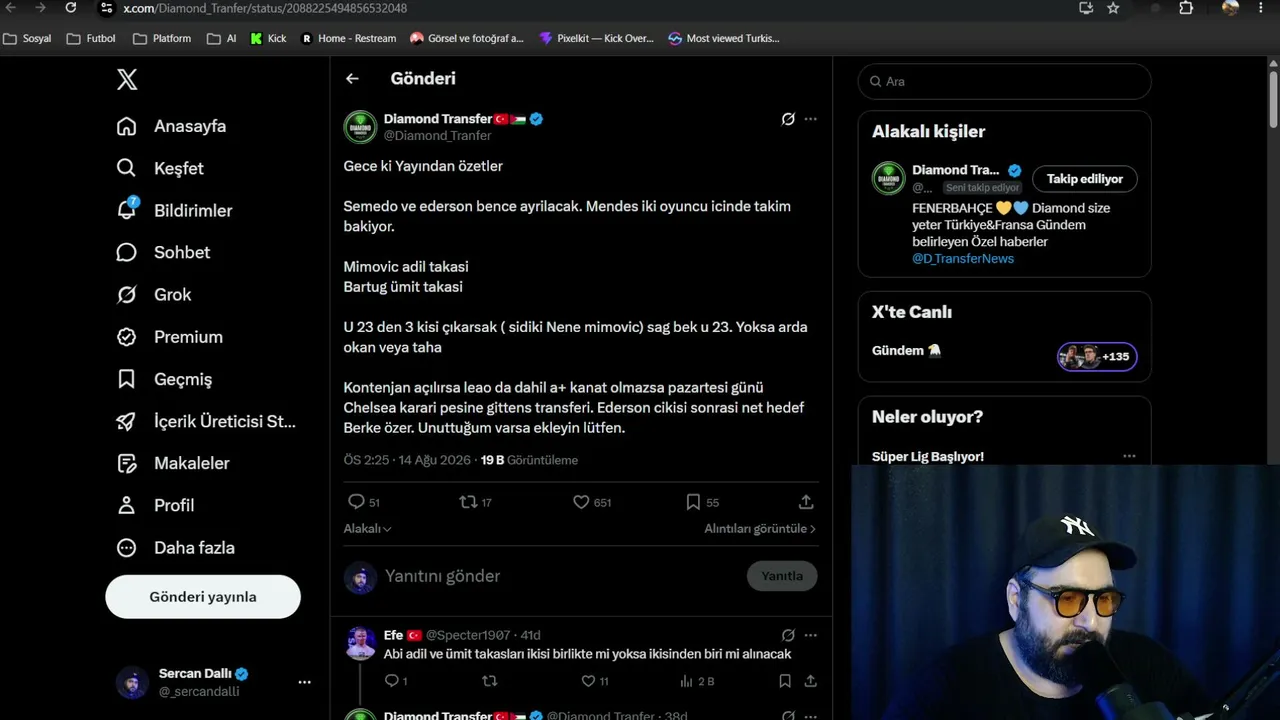Open the @Specter1907 handle on Efe's comment

pyautogui.click(x=468, y=635)
